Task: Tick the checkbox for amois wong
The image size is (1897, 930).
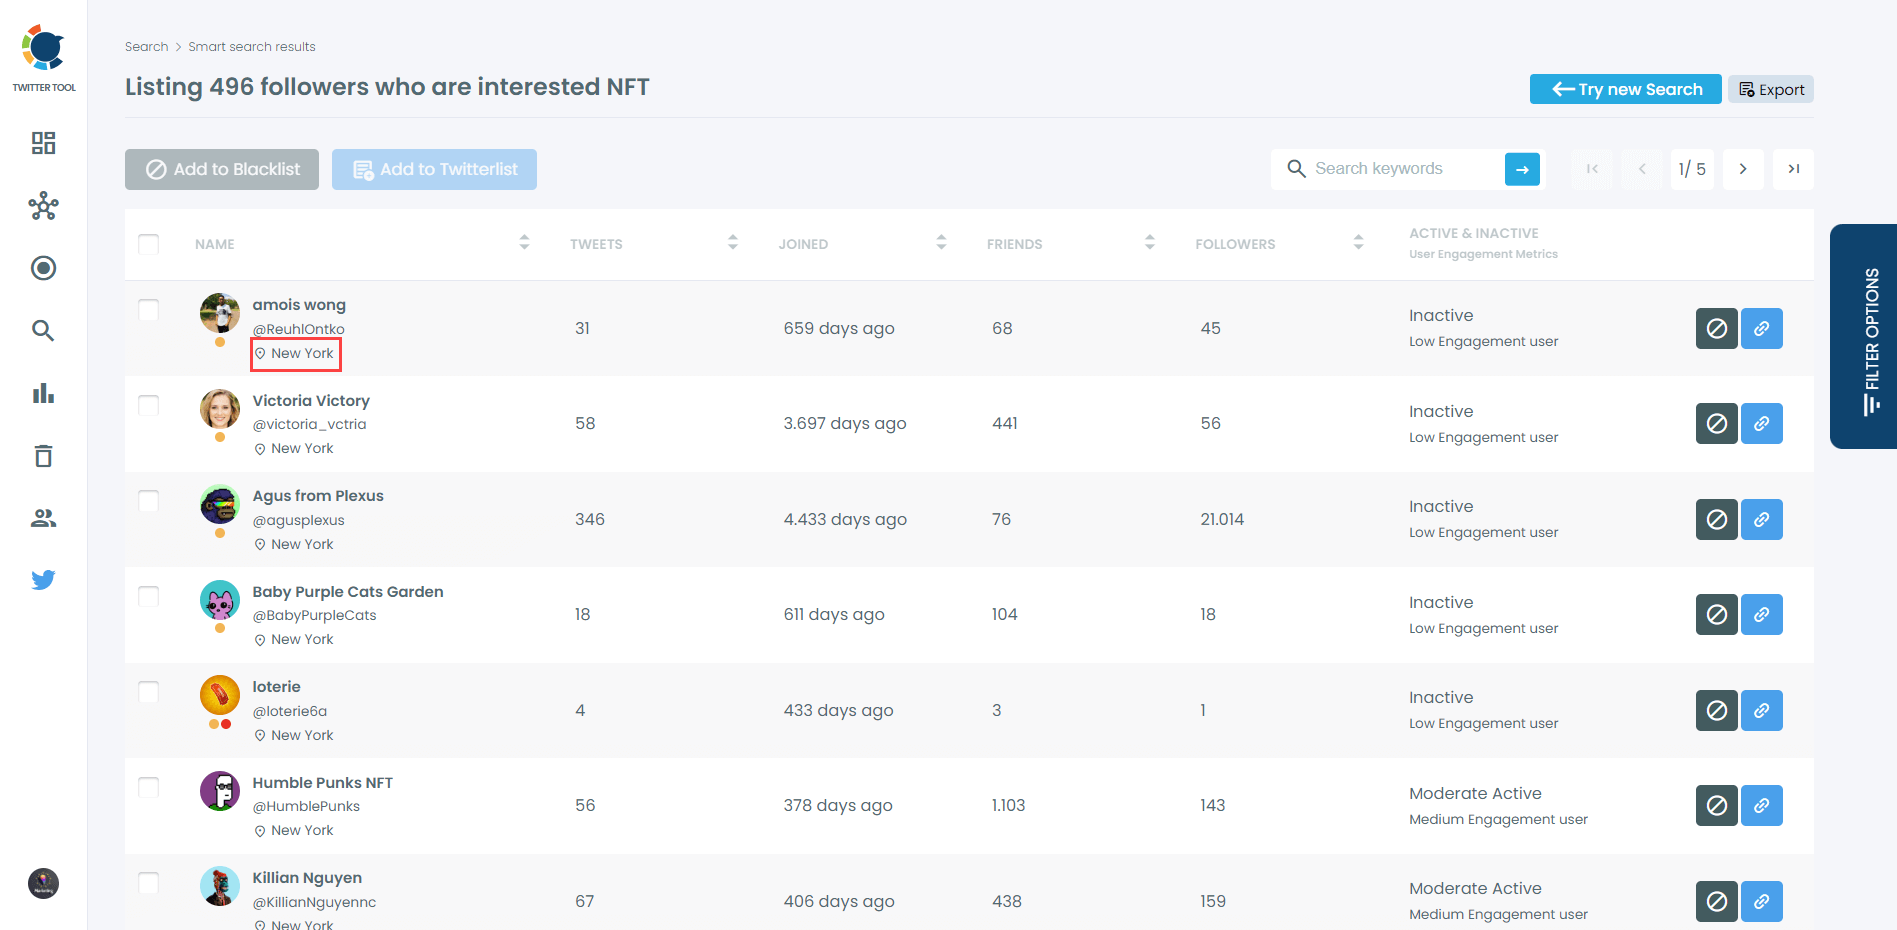Action: pyautogui.click(x=148, y=310)
